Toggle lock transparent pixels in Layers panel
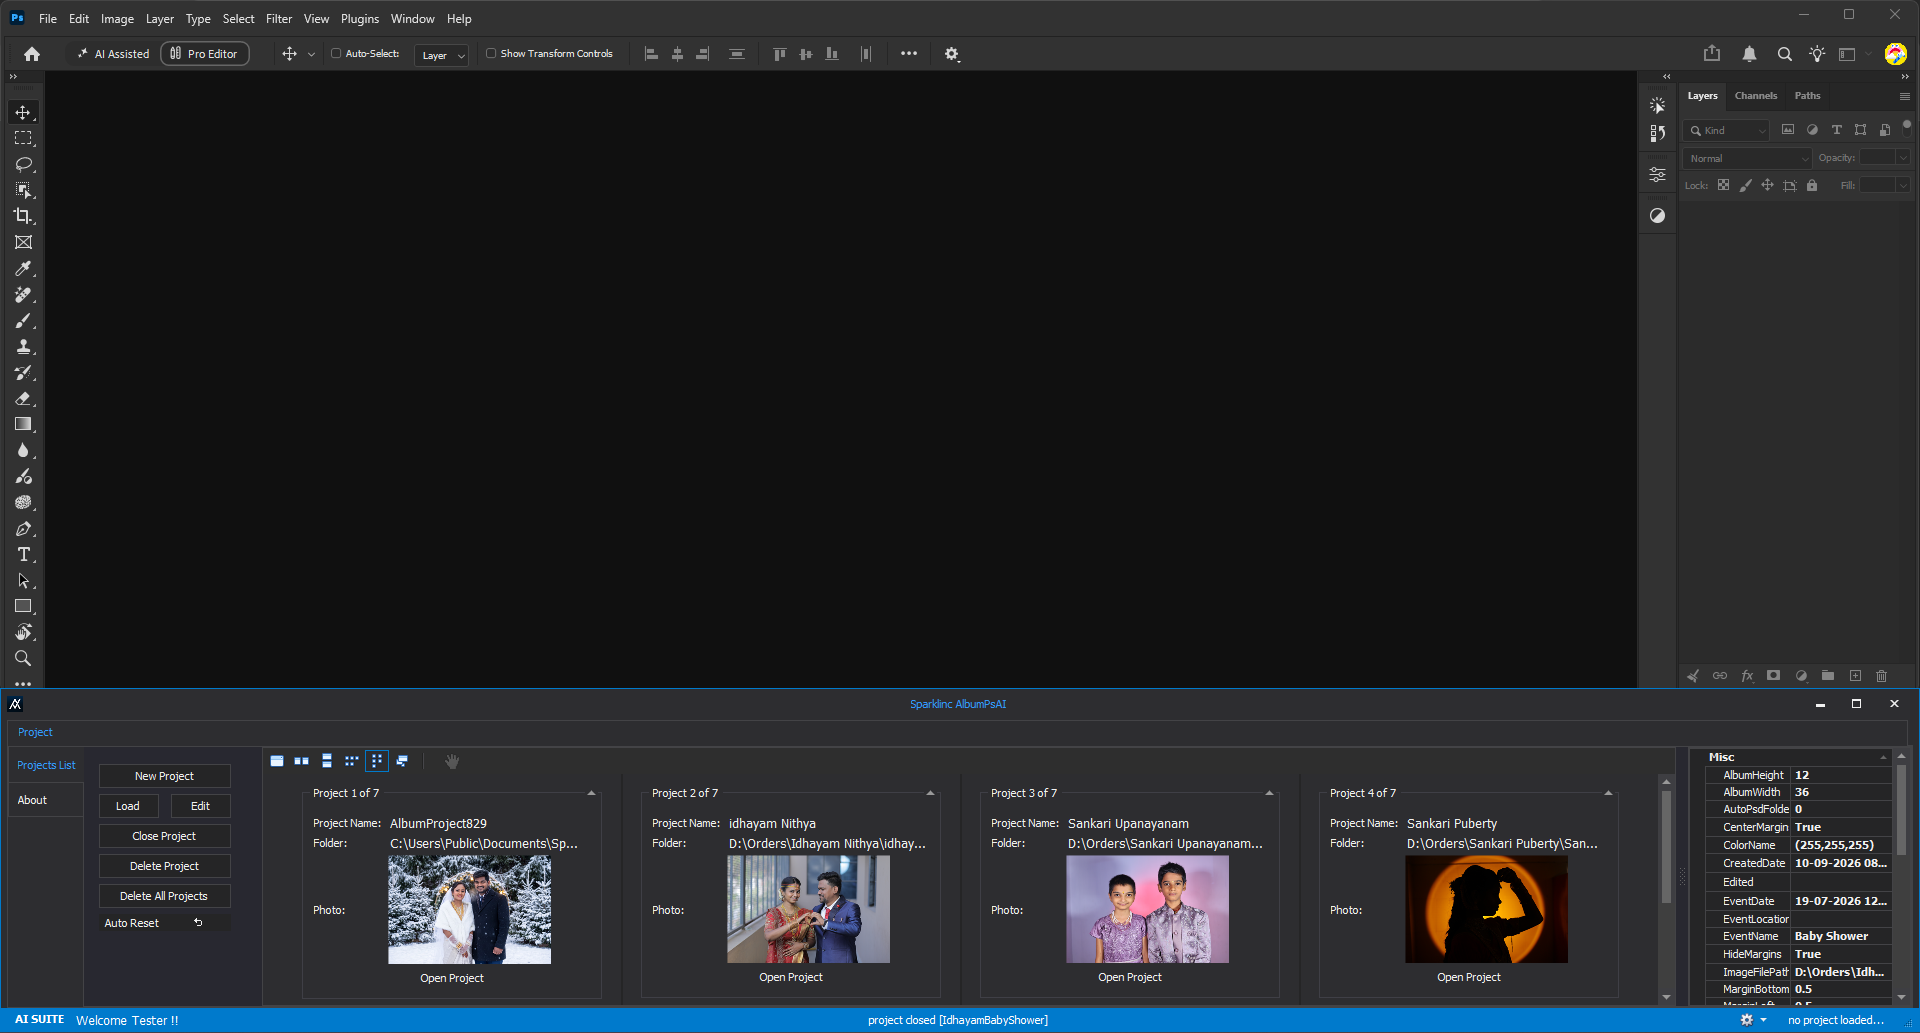 tap(1723, 185)
